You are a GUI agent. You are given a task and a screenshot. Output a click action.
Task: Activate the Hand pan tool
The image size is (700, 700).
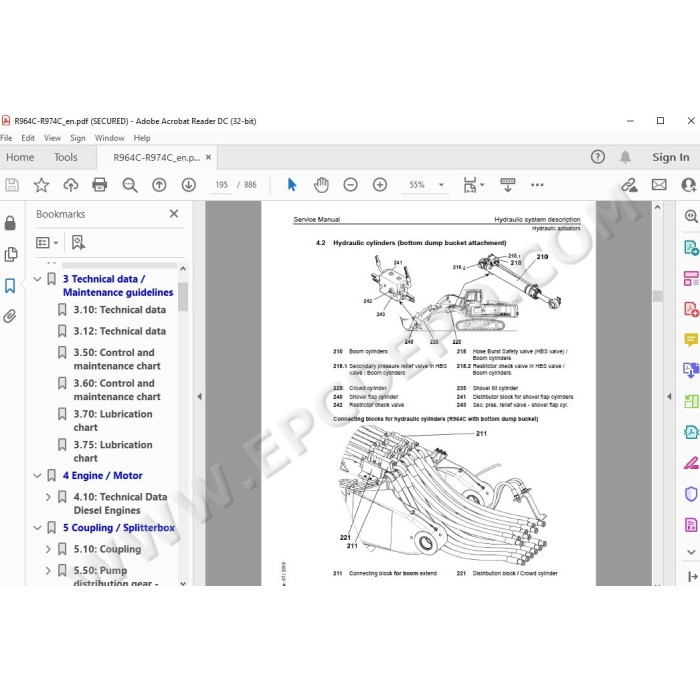(x=321, y=184)
